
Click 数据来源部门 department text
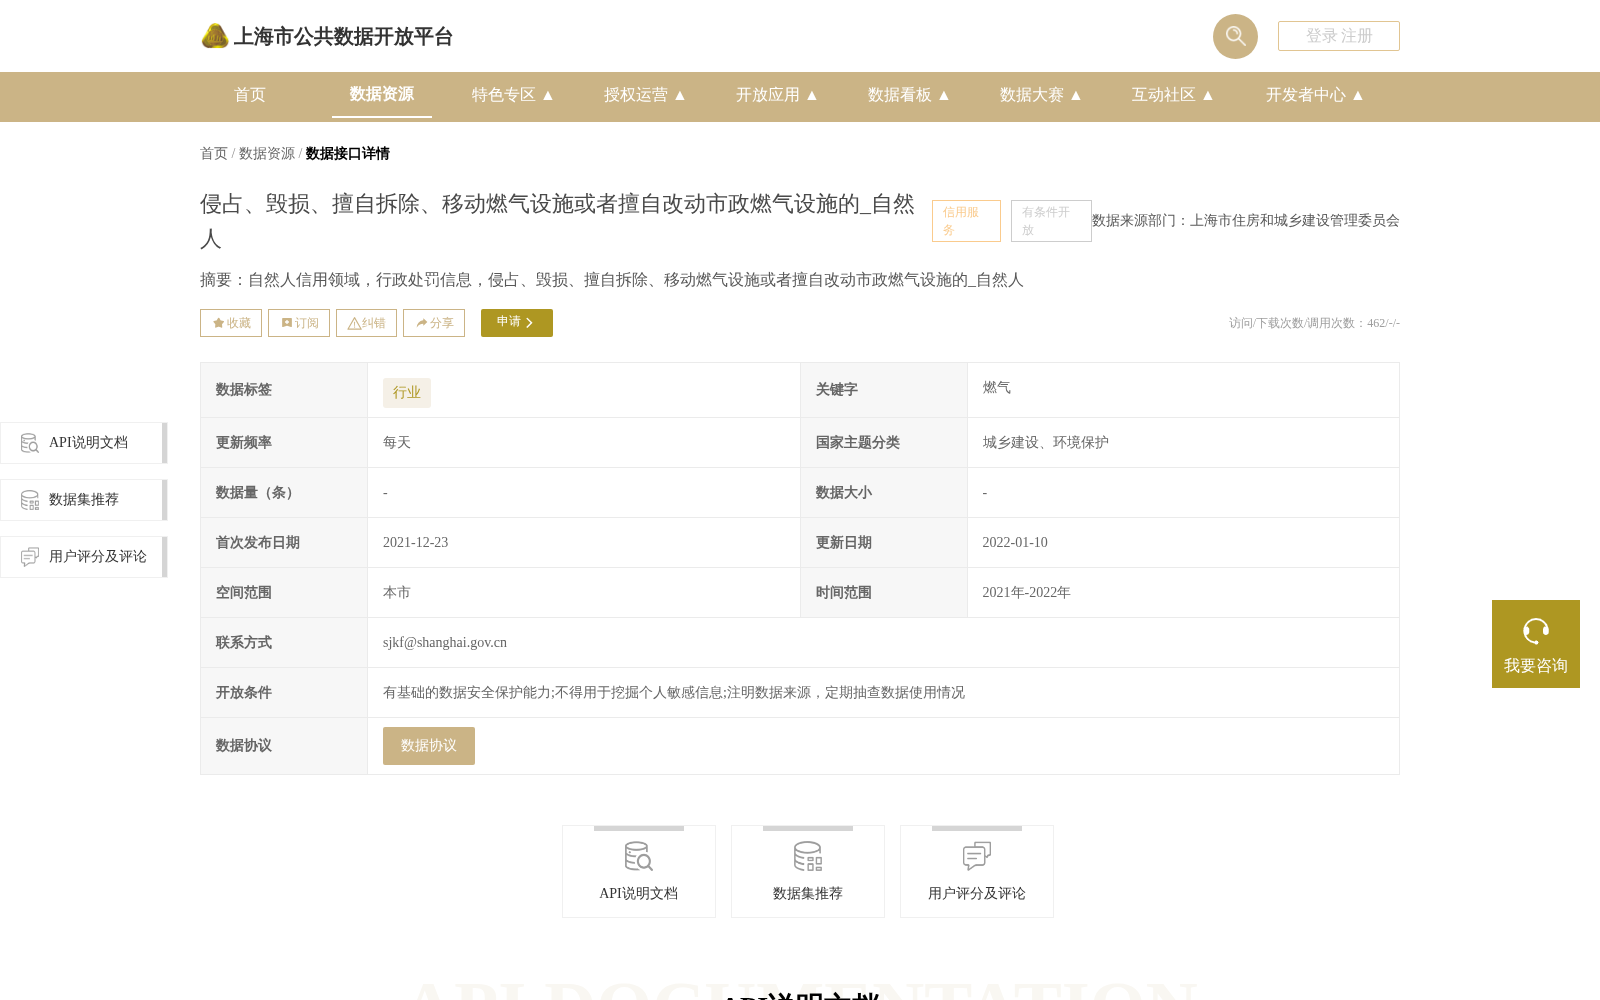[x=1246, y=221]
